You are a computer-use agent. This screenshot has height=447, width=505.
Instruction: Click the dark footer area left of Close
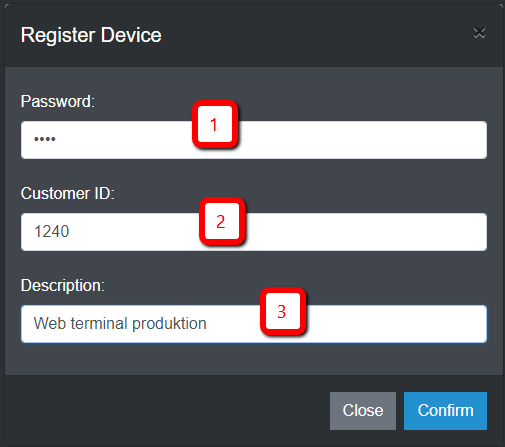coord(167,411)
